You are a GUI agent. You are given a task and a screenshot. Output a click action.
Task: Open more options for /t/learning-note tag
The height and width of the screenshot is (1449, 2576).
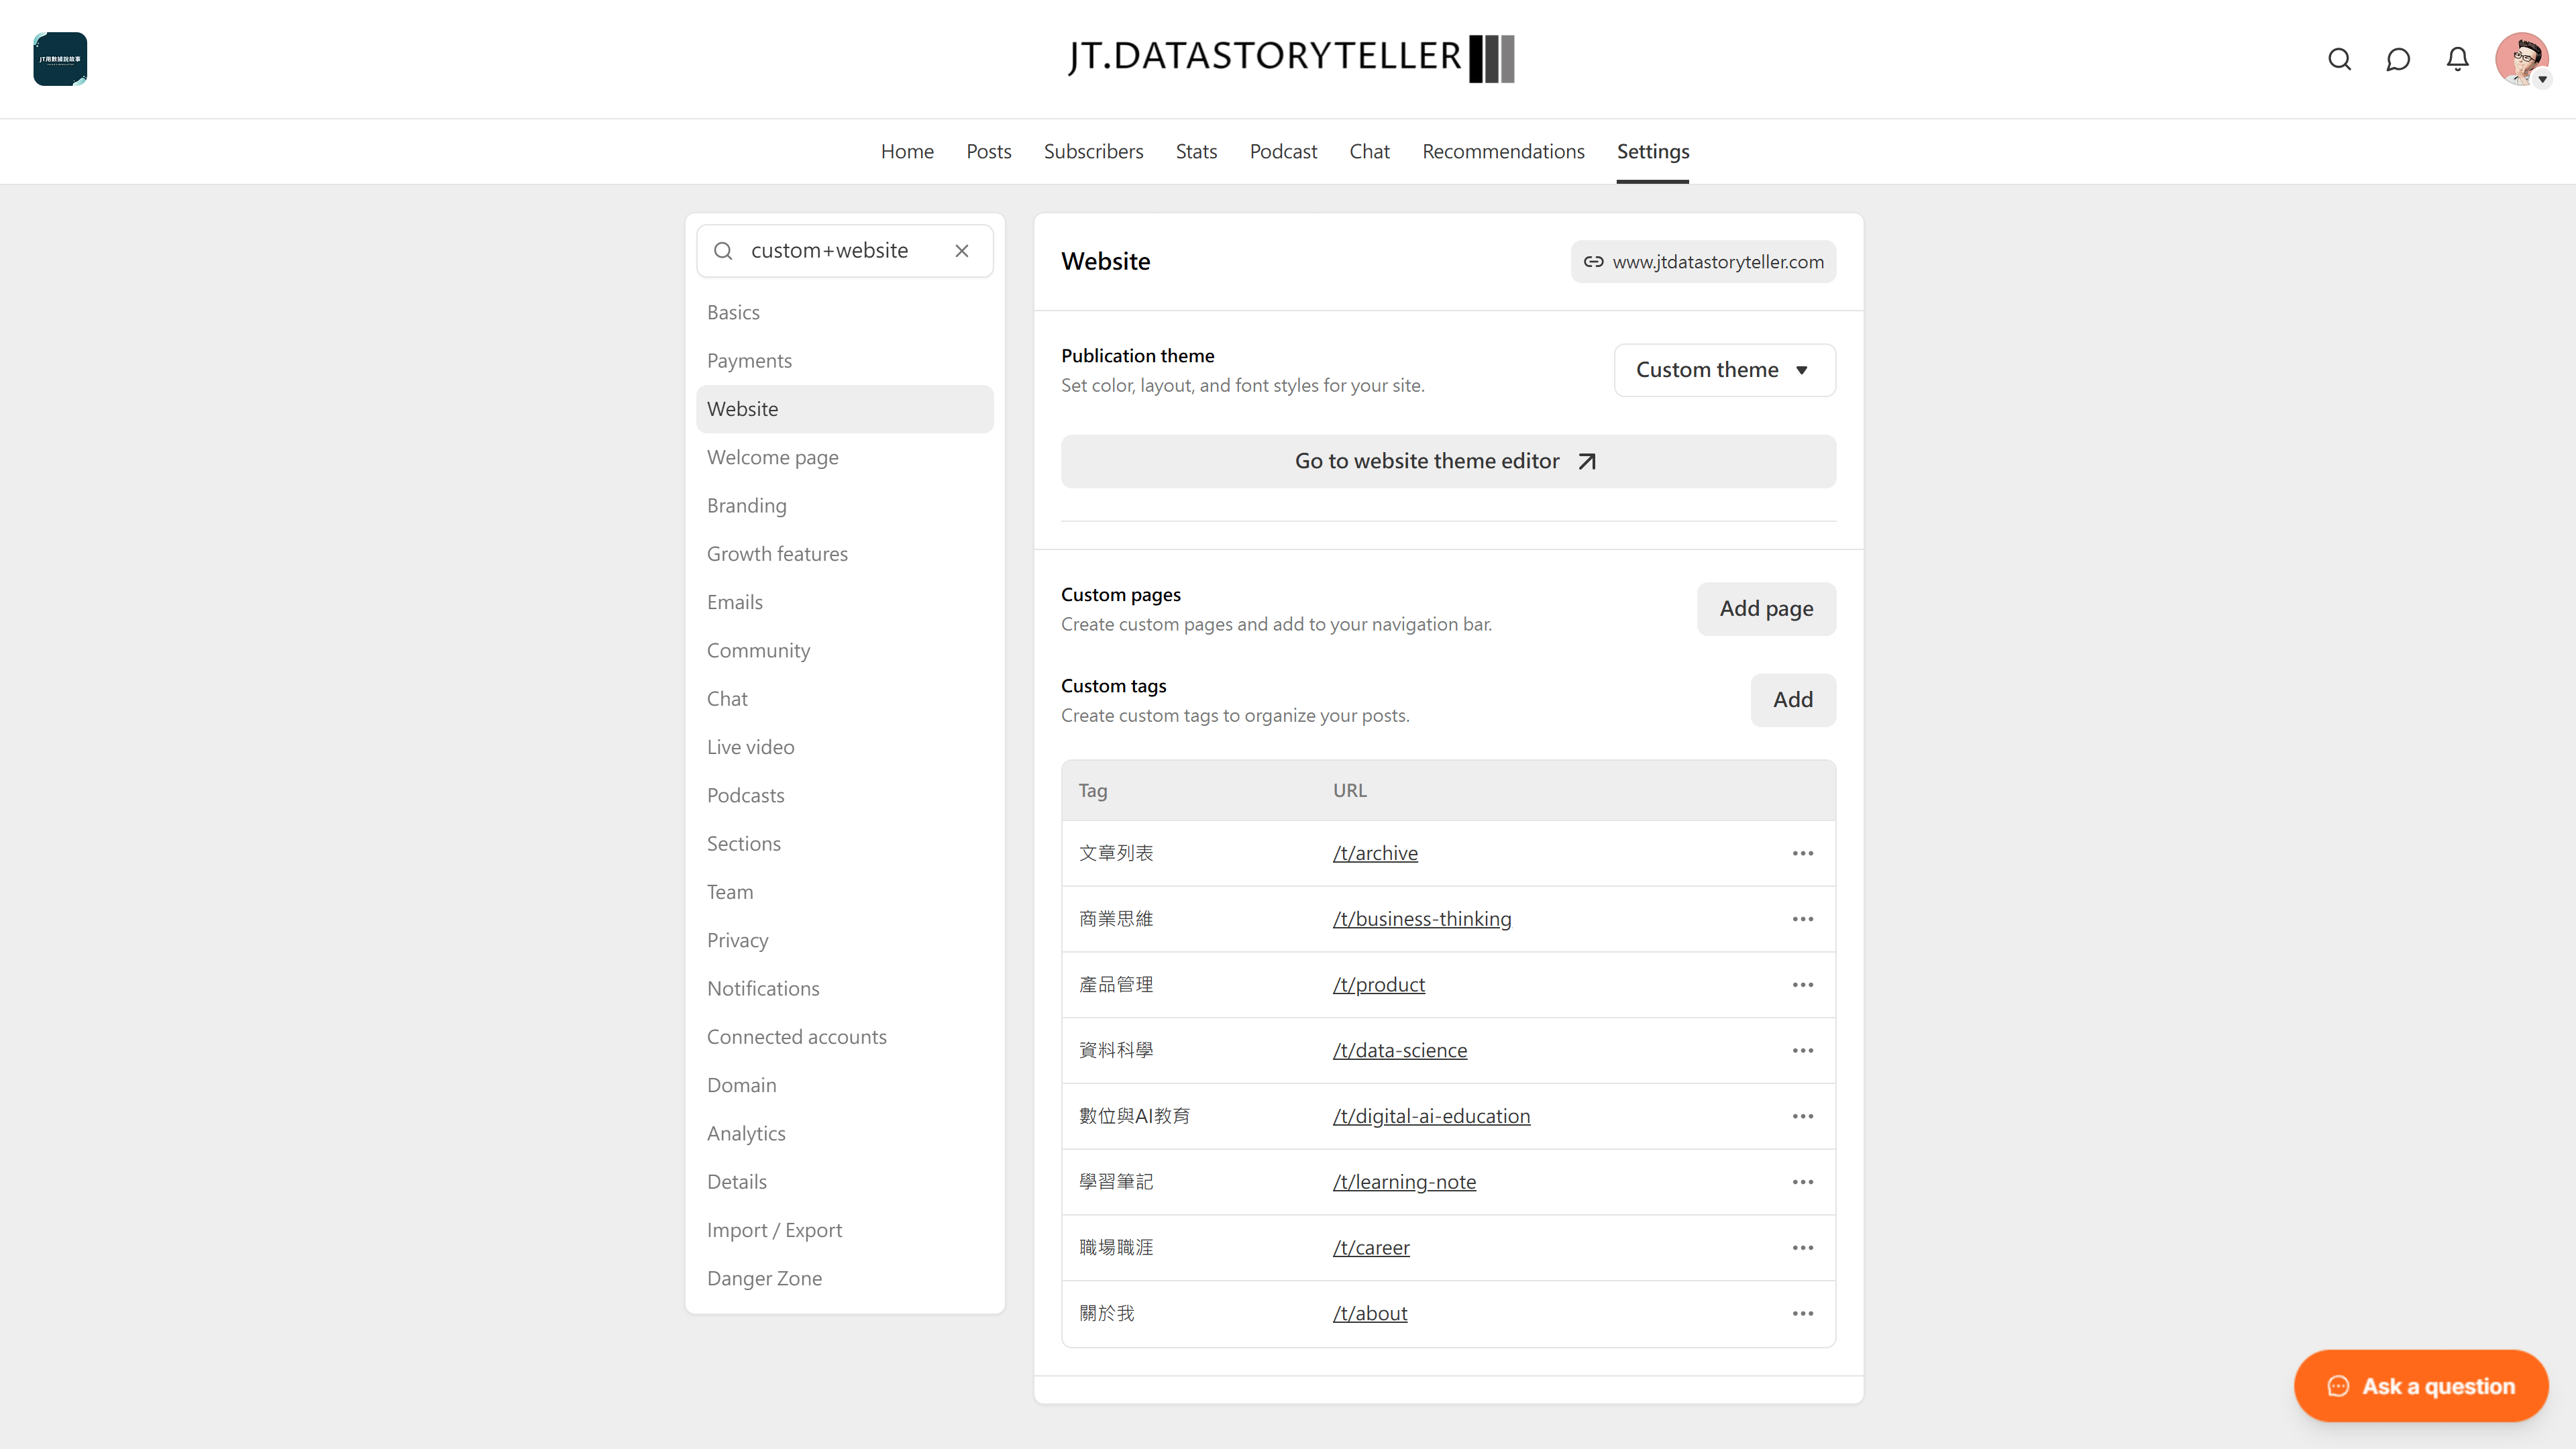[x=1802, y=1182]
